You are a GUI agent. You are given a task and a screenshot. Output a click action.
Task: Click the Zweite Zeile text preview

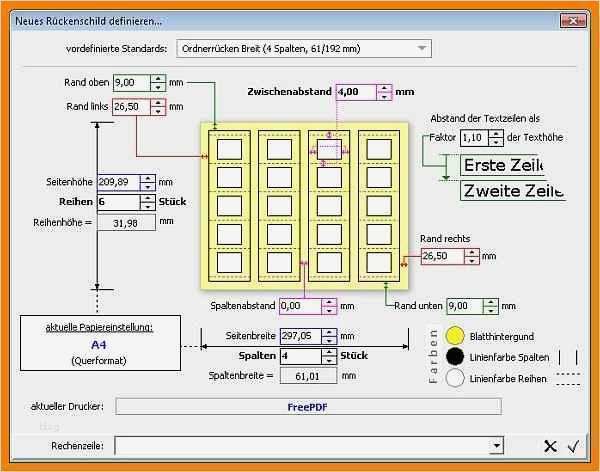pos(513,191)
